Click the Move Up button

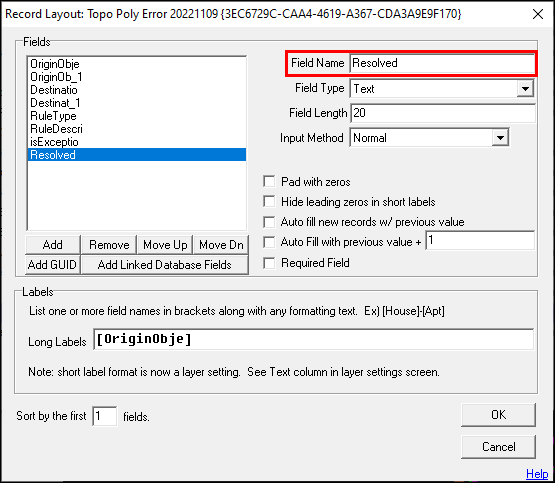coord(165,245)
